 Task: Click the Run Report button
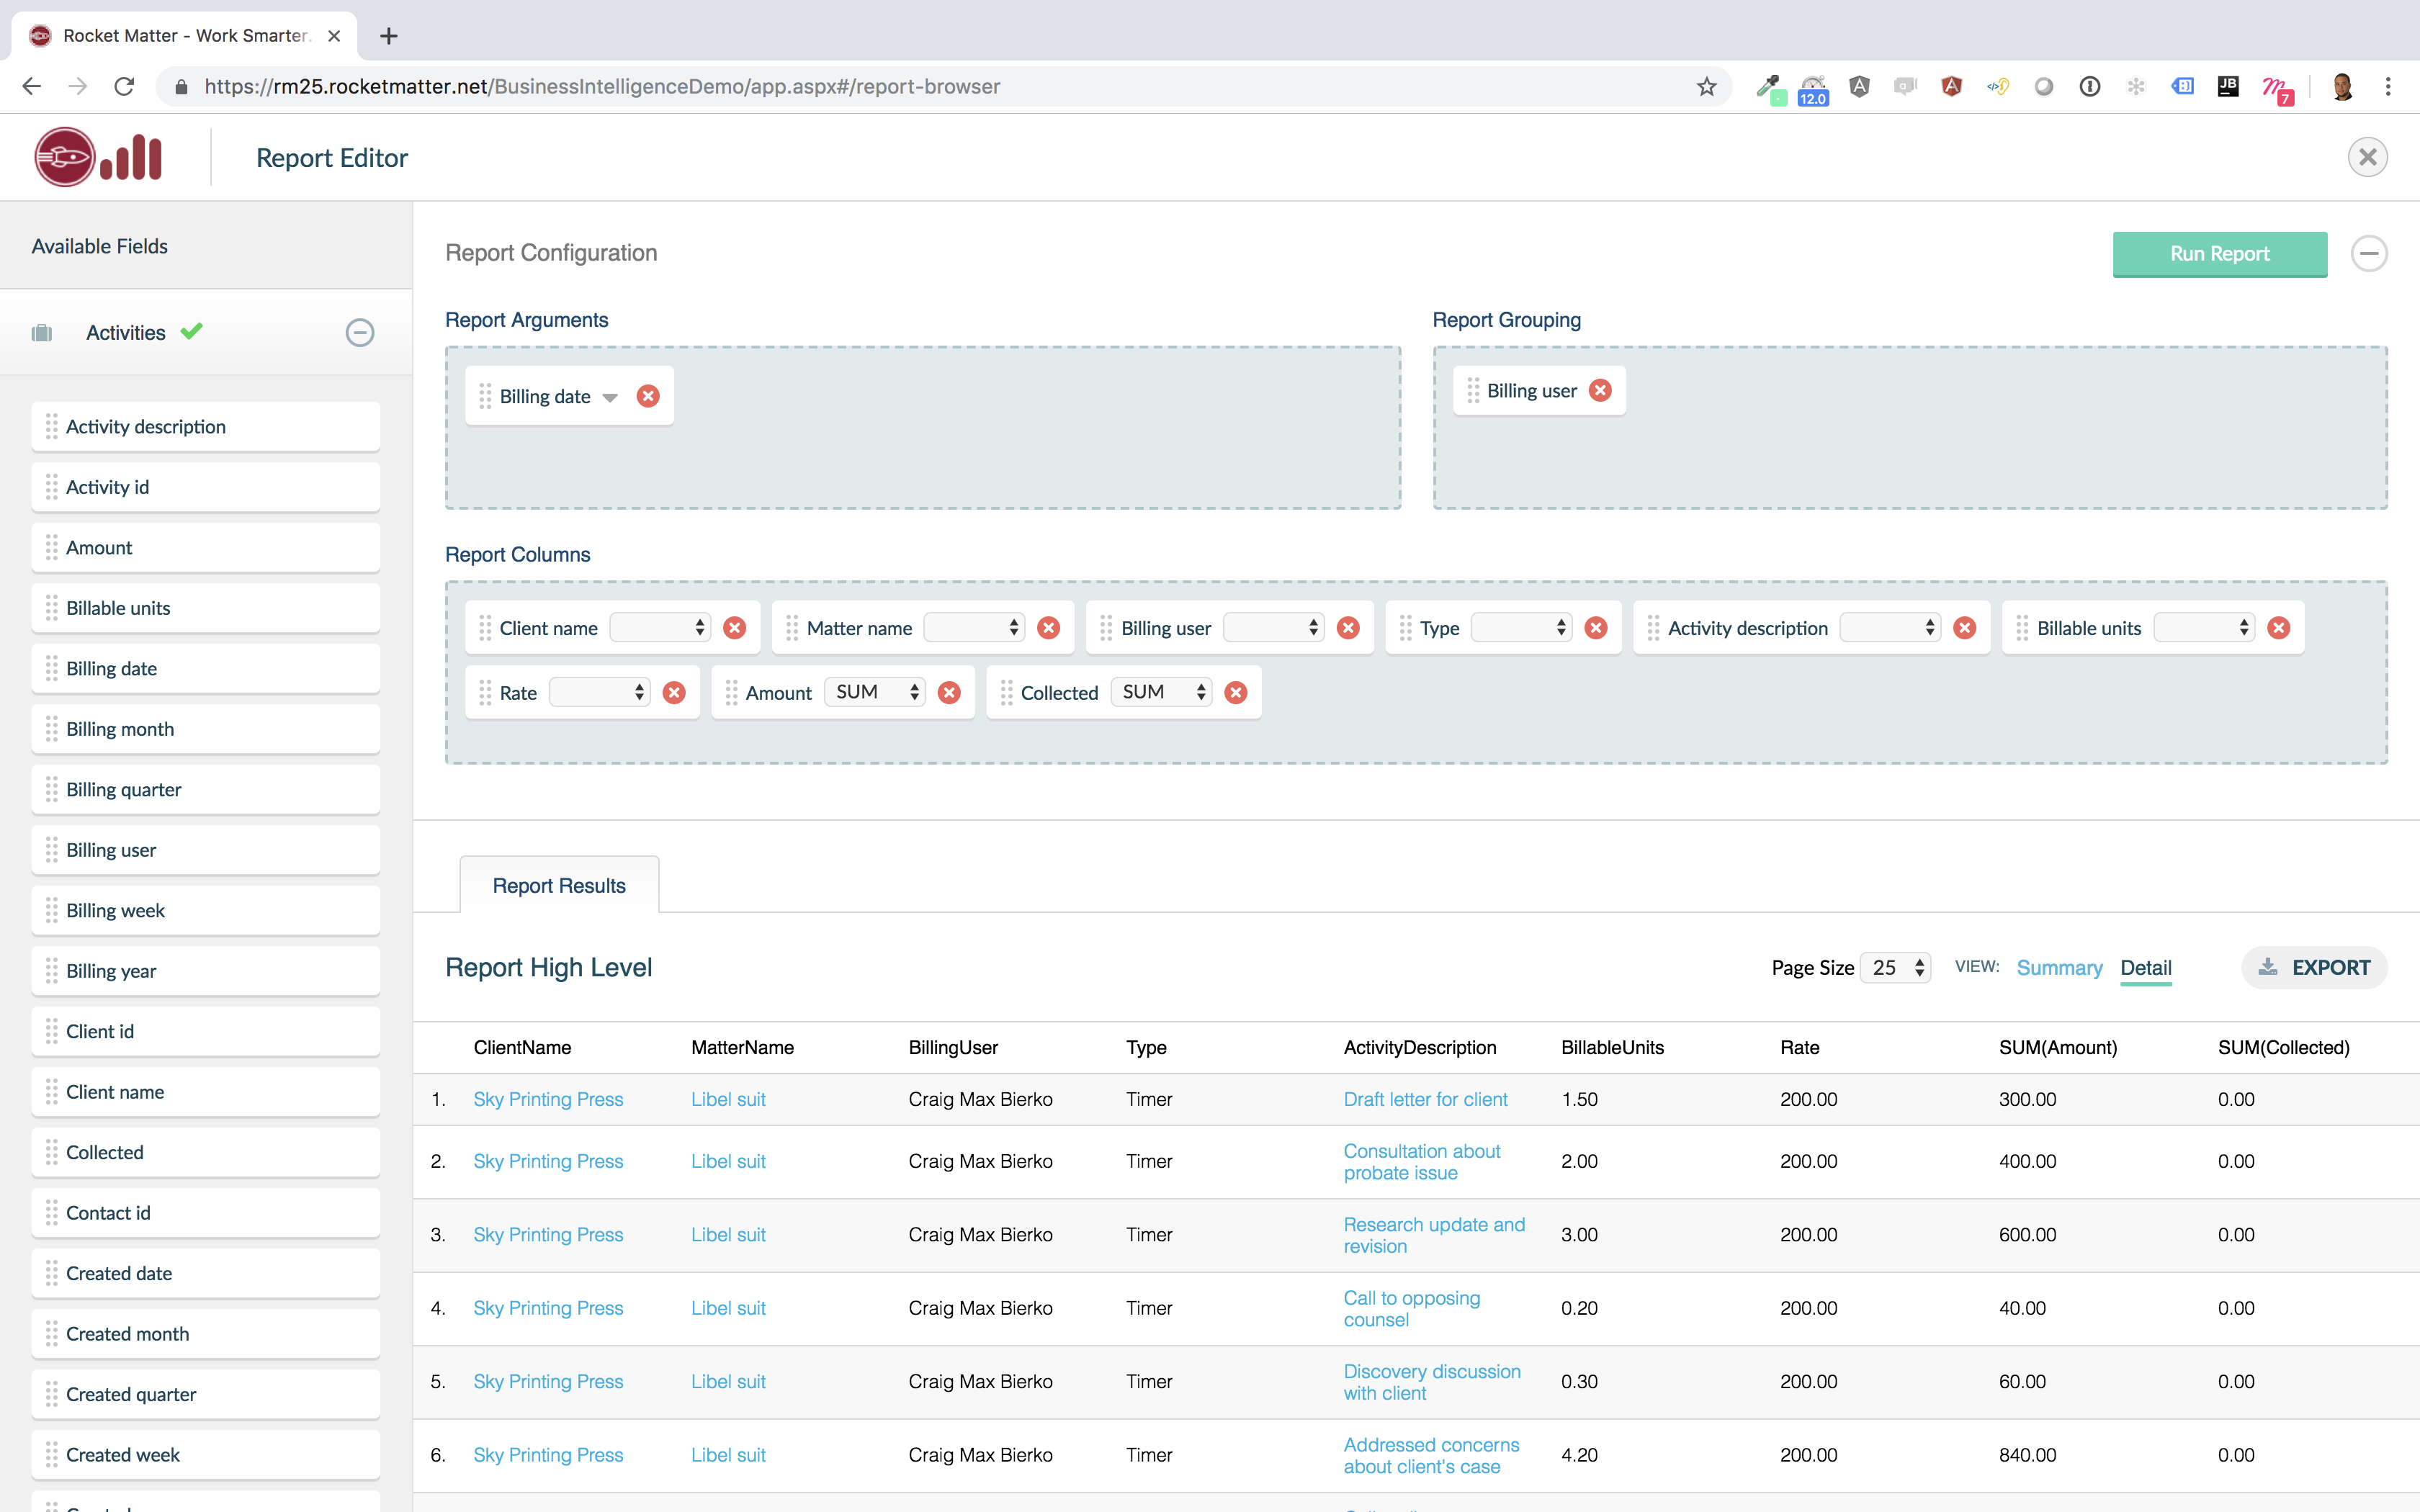tap(2219, 254)
